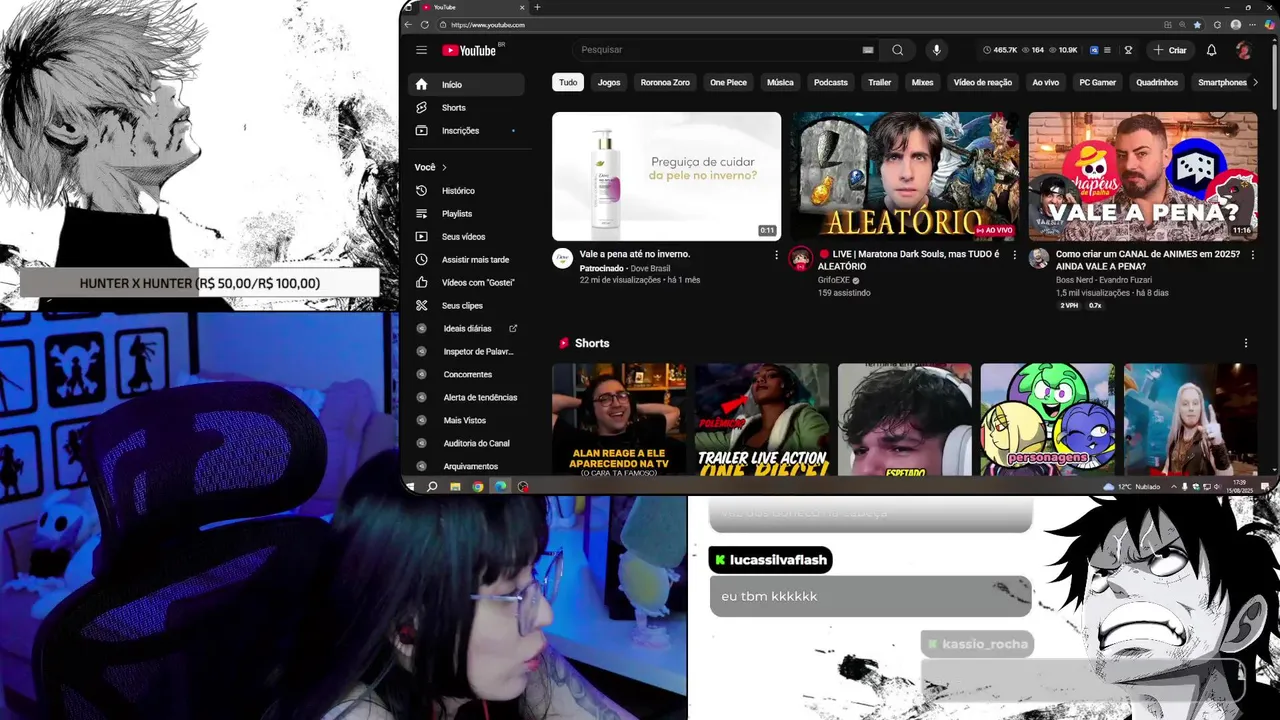This screenshot has height=720, width=1280.
Task: Select the Roronoa Zoro filter chip
Action: point(665,83)
